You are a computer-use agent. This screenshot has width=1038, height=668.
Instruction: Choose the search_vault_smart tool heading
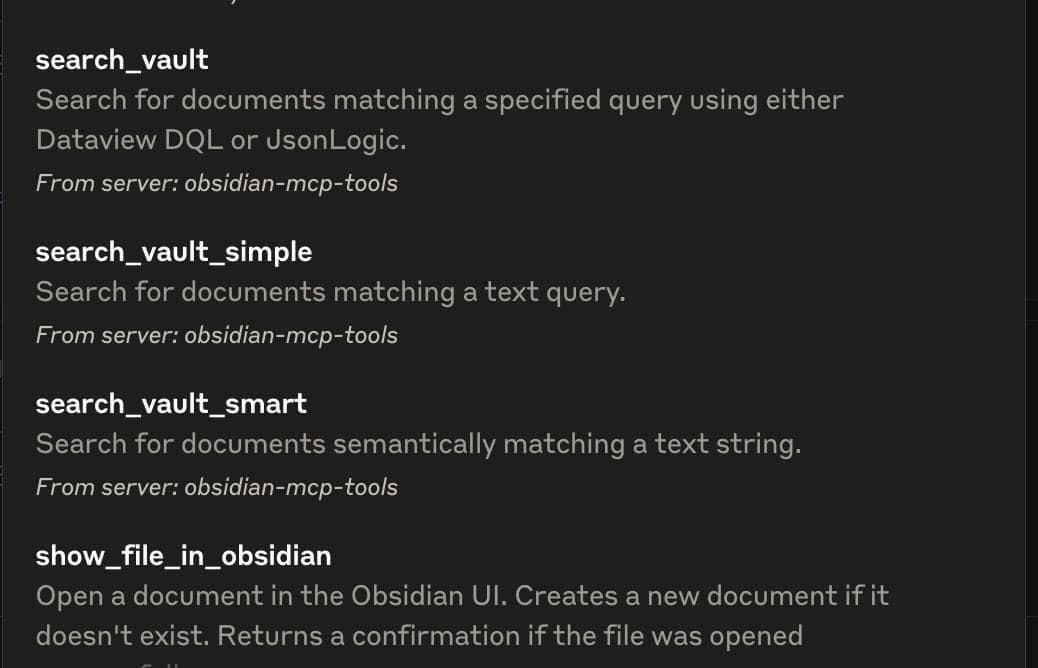(x=171, y=404)
